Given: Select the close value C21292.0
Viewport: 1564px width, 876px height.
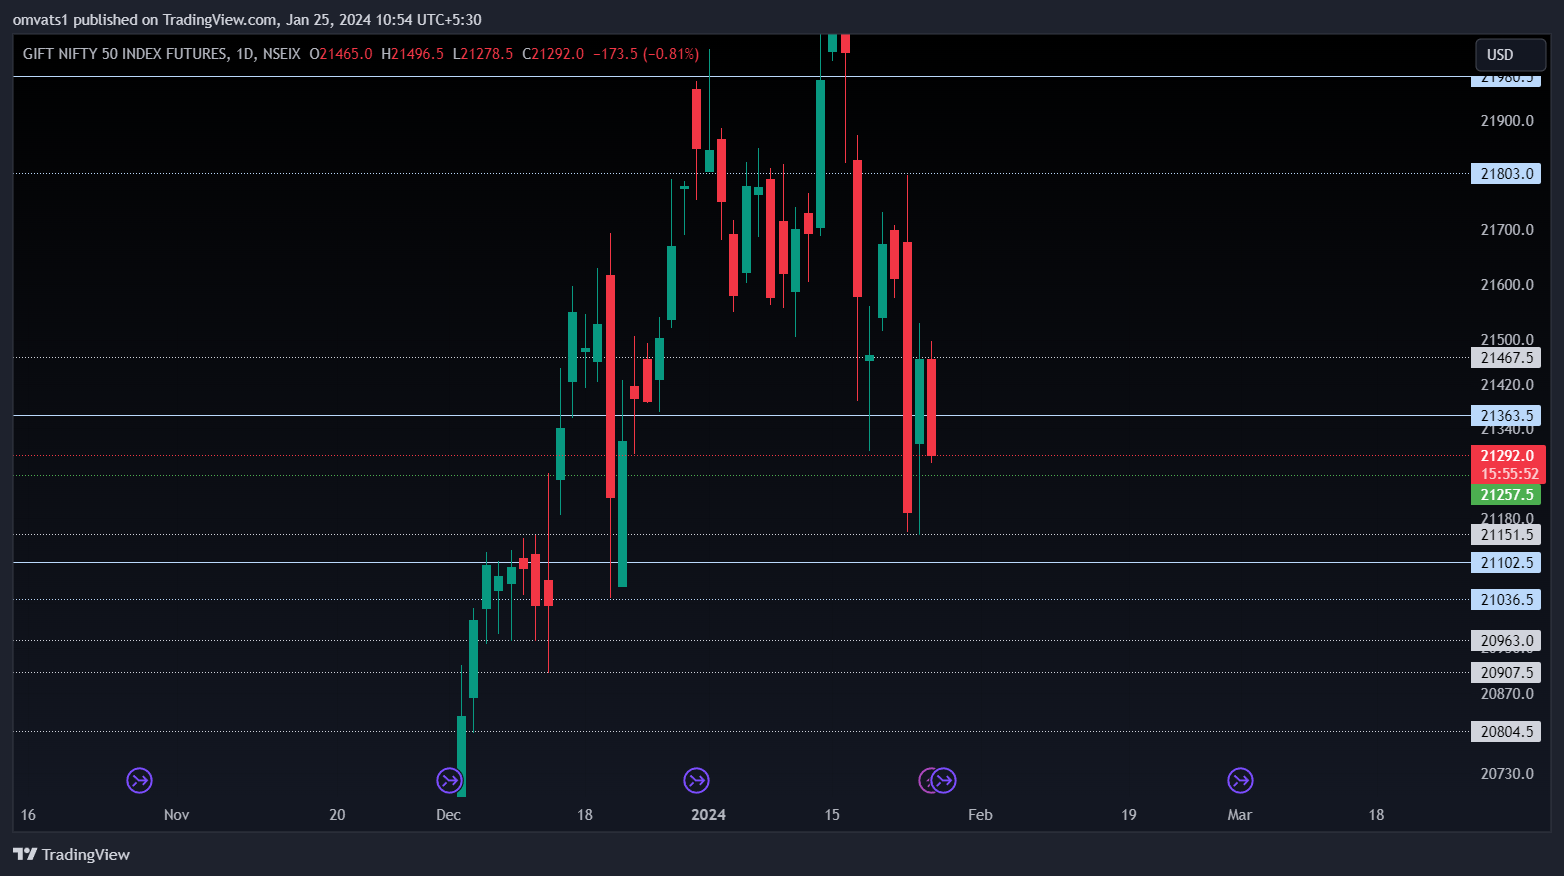Looking at the screenshot, I should (x=553, y=54).
